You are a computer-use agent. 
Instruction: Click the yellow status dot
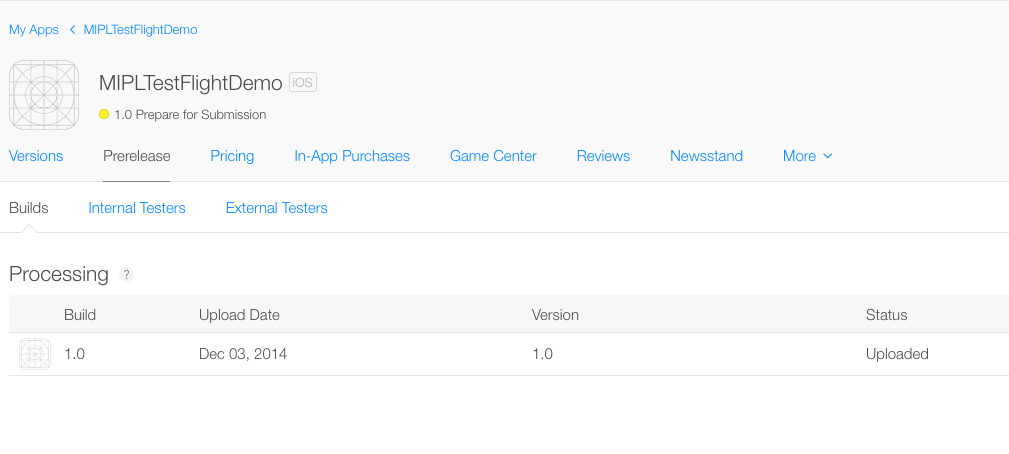(104, 114)
